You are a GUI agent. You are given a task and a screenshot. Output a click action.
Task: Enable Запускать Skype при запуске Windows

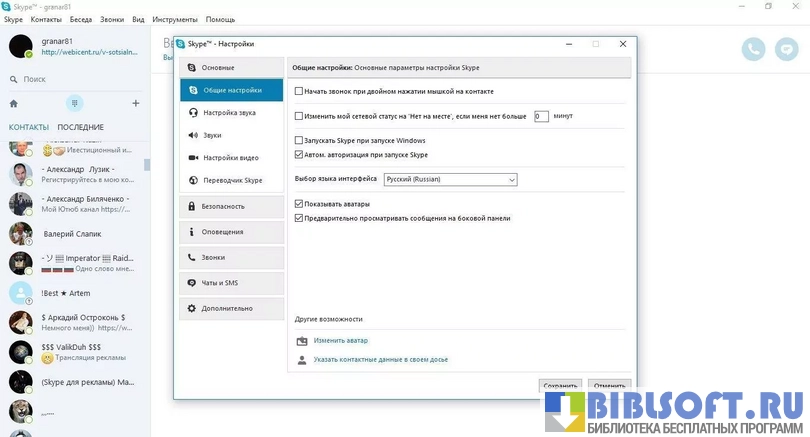pyautogui.click(x=299, y=141)
